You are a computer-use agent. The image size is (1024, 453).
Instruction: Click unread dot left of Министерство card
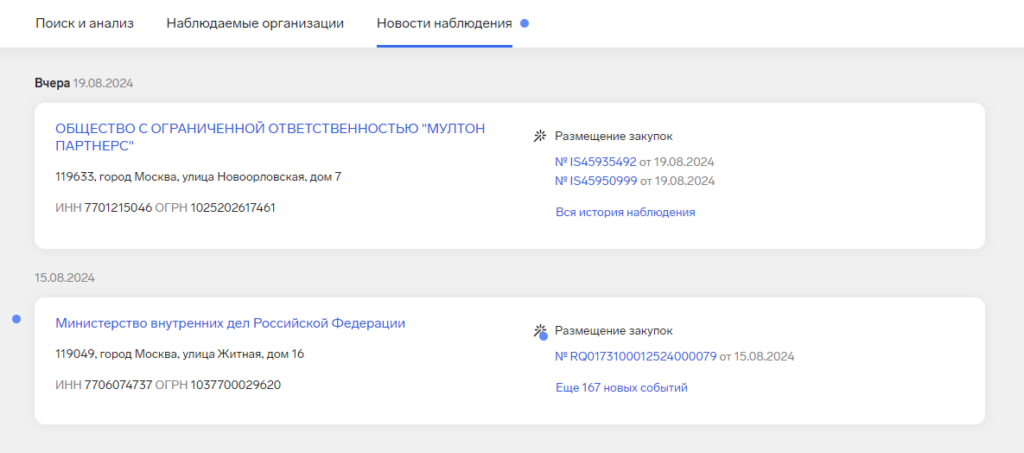point(16,319)
